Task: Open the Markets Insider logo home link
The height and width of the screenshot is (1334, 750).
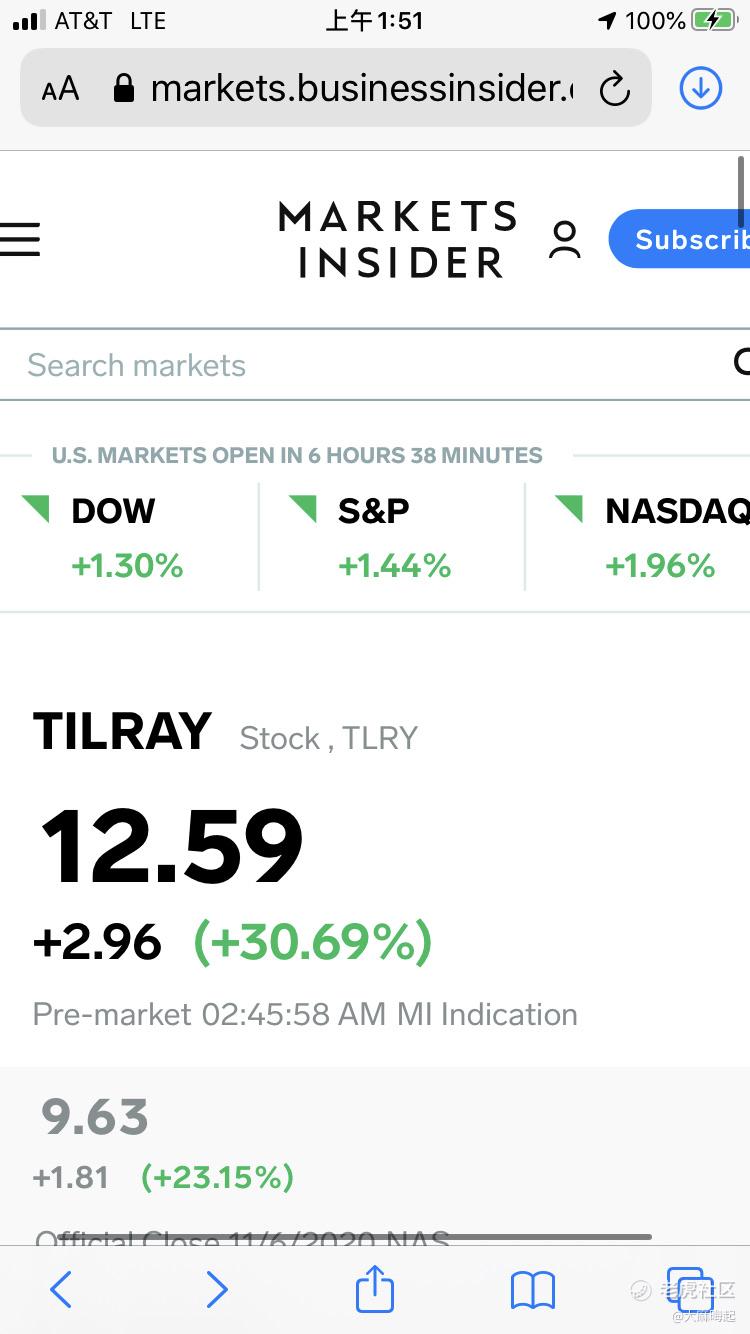Action: tap(398, 239)
